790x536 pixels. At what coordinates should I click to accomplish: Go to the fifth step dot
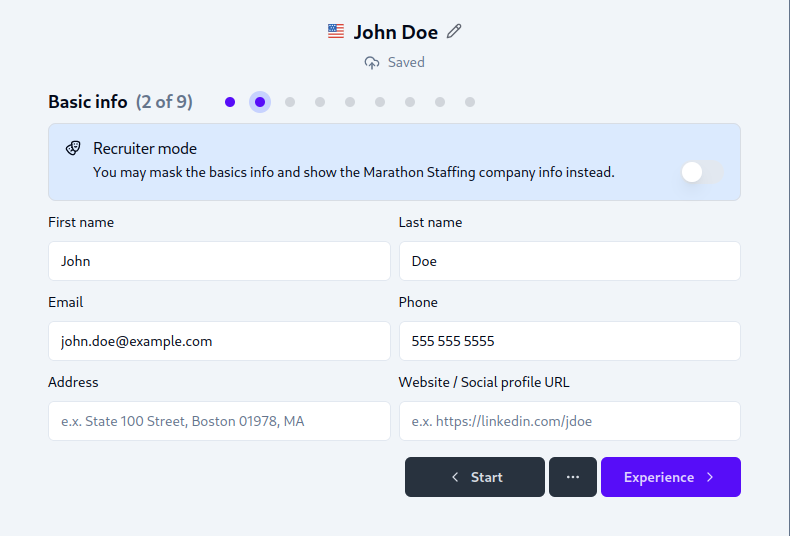point(350,102)
